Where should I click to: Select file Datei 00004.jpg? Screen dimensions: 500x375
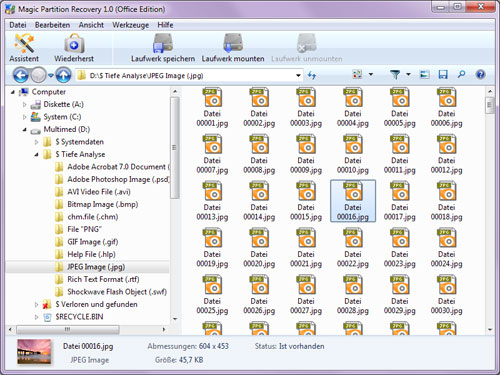pos(353,108)
